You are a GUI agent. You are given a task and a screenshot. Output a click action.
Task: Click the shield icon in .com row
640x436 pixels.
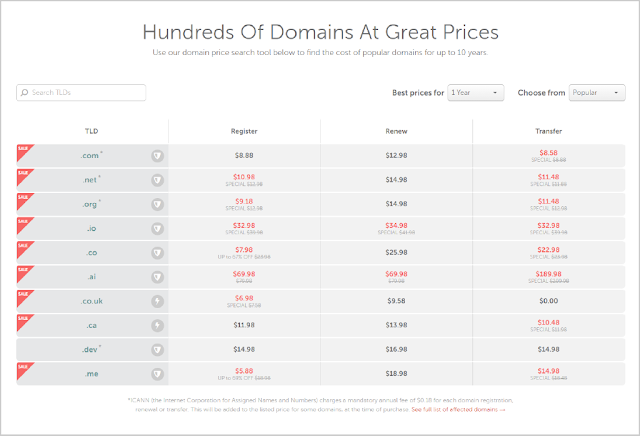pyautogui.click(x=158, y=156)
